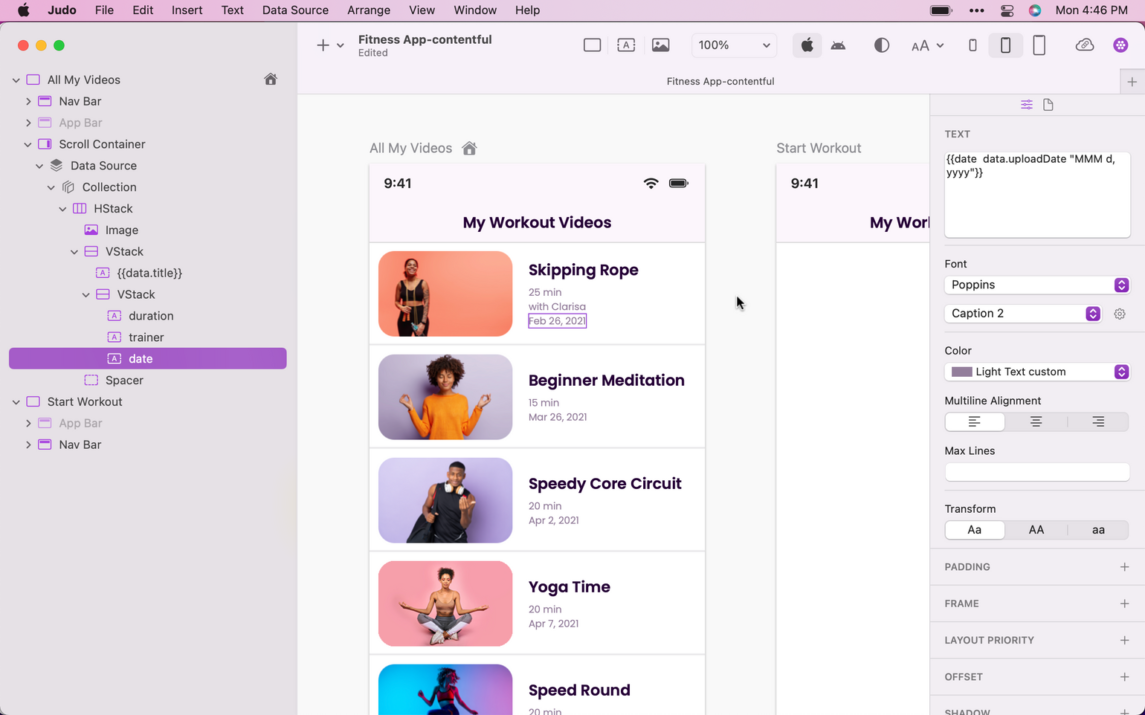
Task: Set transform to capitalized Aa
Action: 975,530
